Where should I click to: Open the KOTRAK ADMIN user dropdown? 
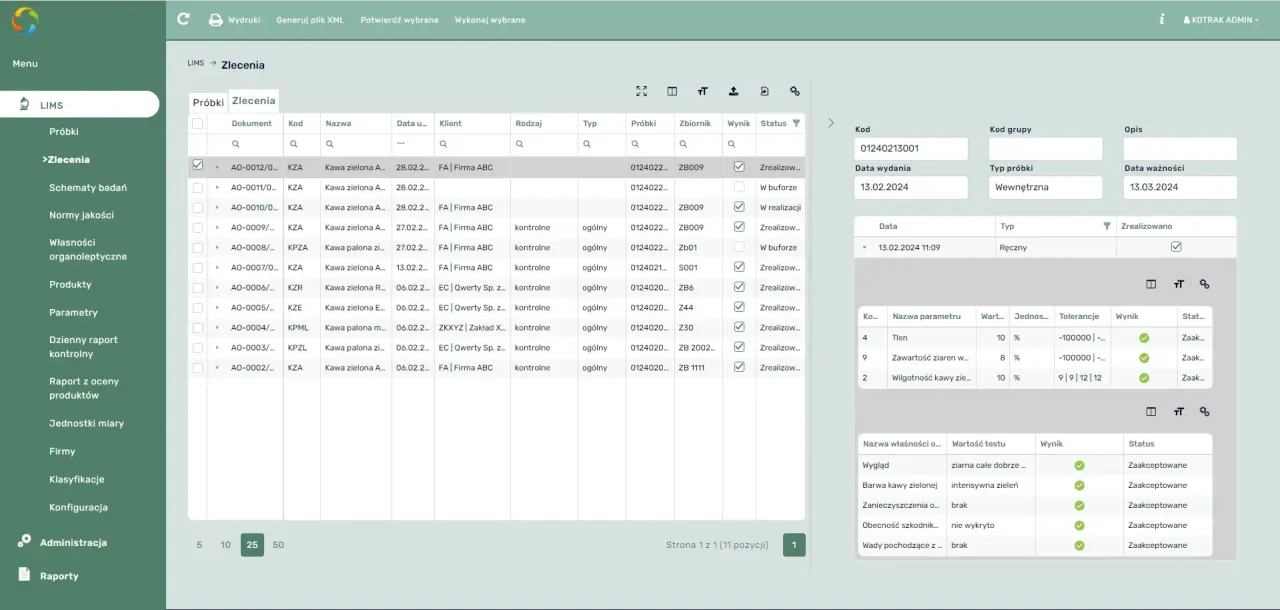coord(1221,20)
